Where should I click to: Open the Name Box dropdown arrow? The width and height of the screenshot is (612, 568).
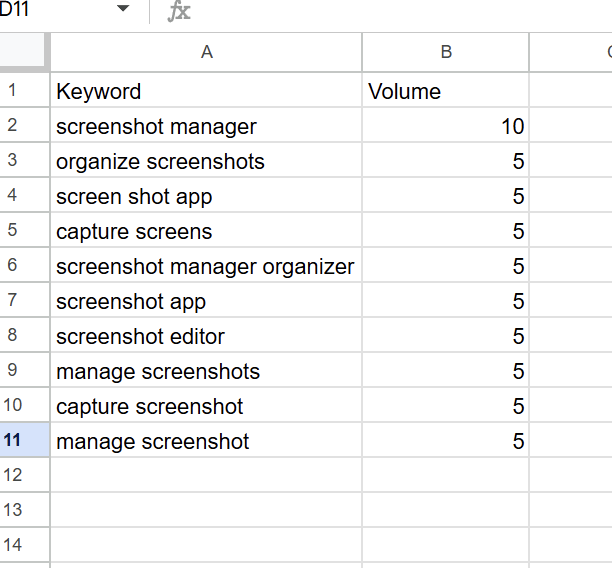point(123,9)
